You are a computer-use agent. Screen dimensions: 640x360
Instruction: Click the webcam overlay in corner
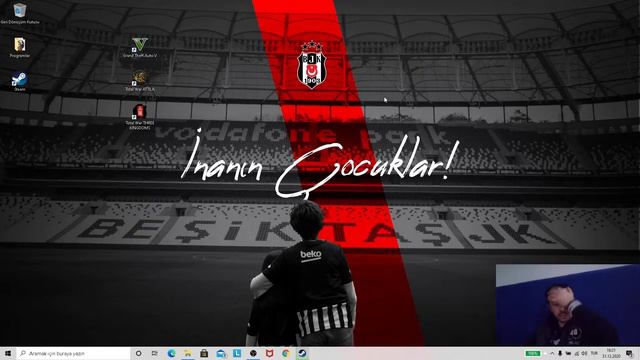pyautogui.click(x=568, y=305)
